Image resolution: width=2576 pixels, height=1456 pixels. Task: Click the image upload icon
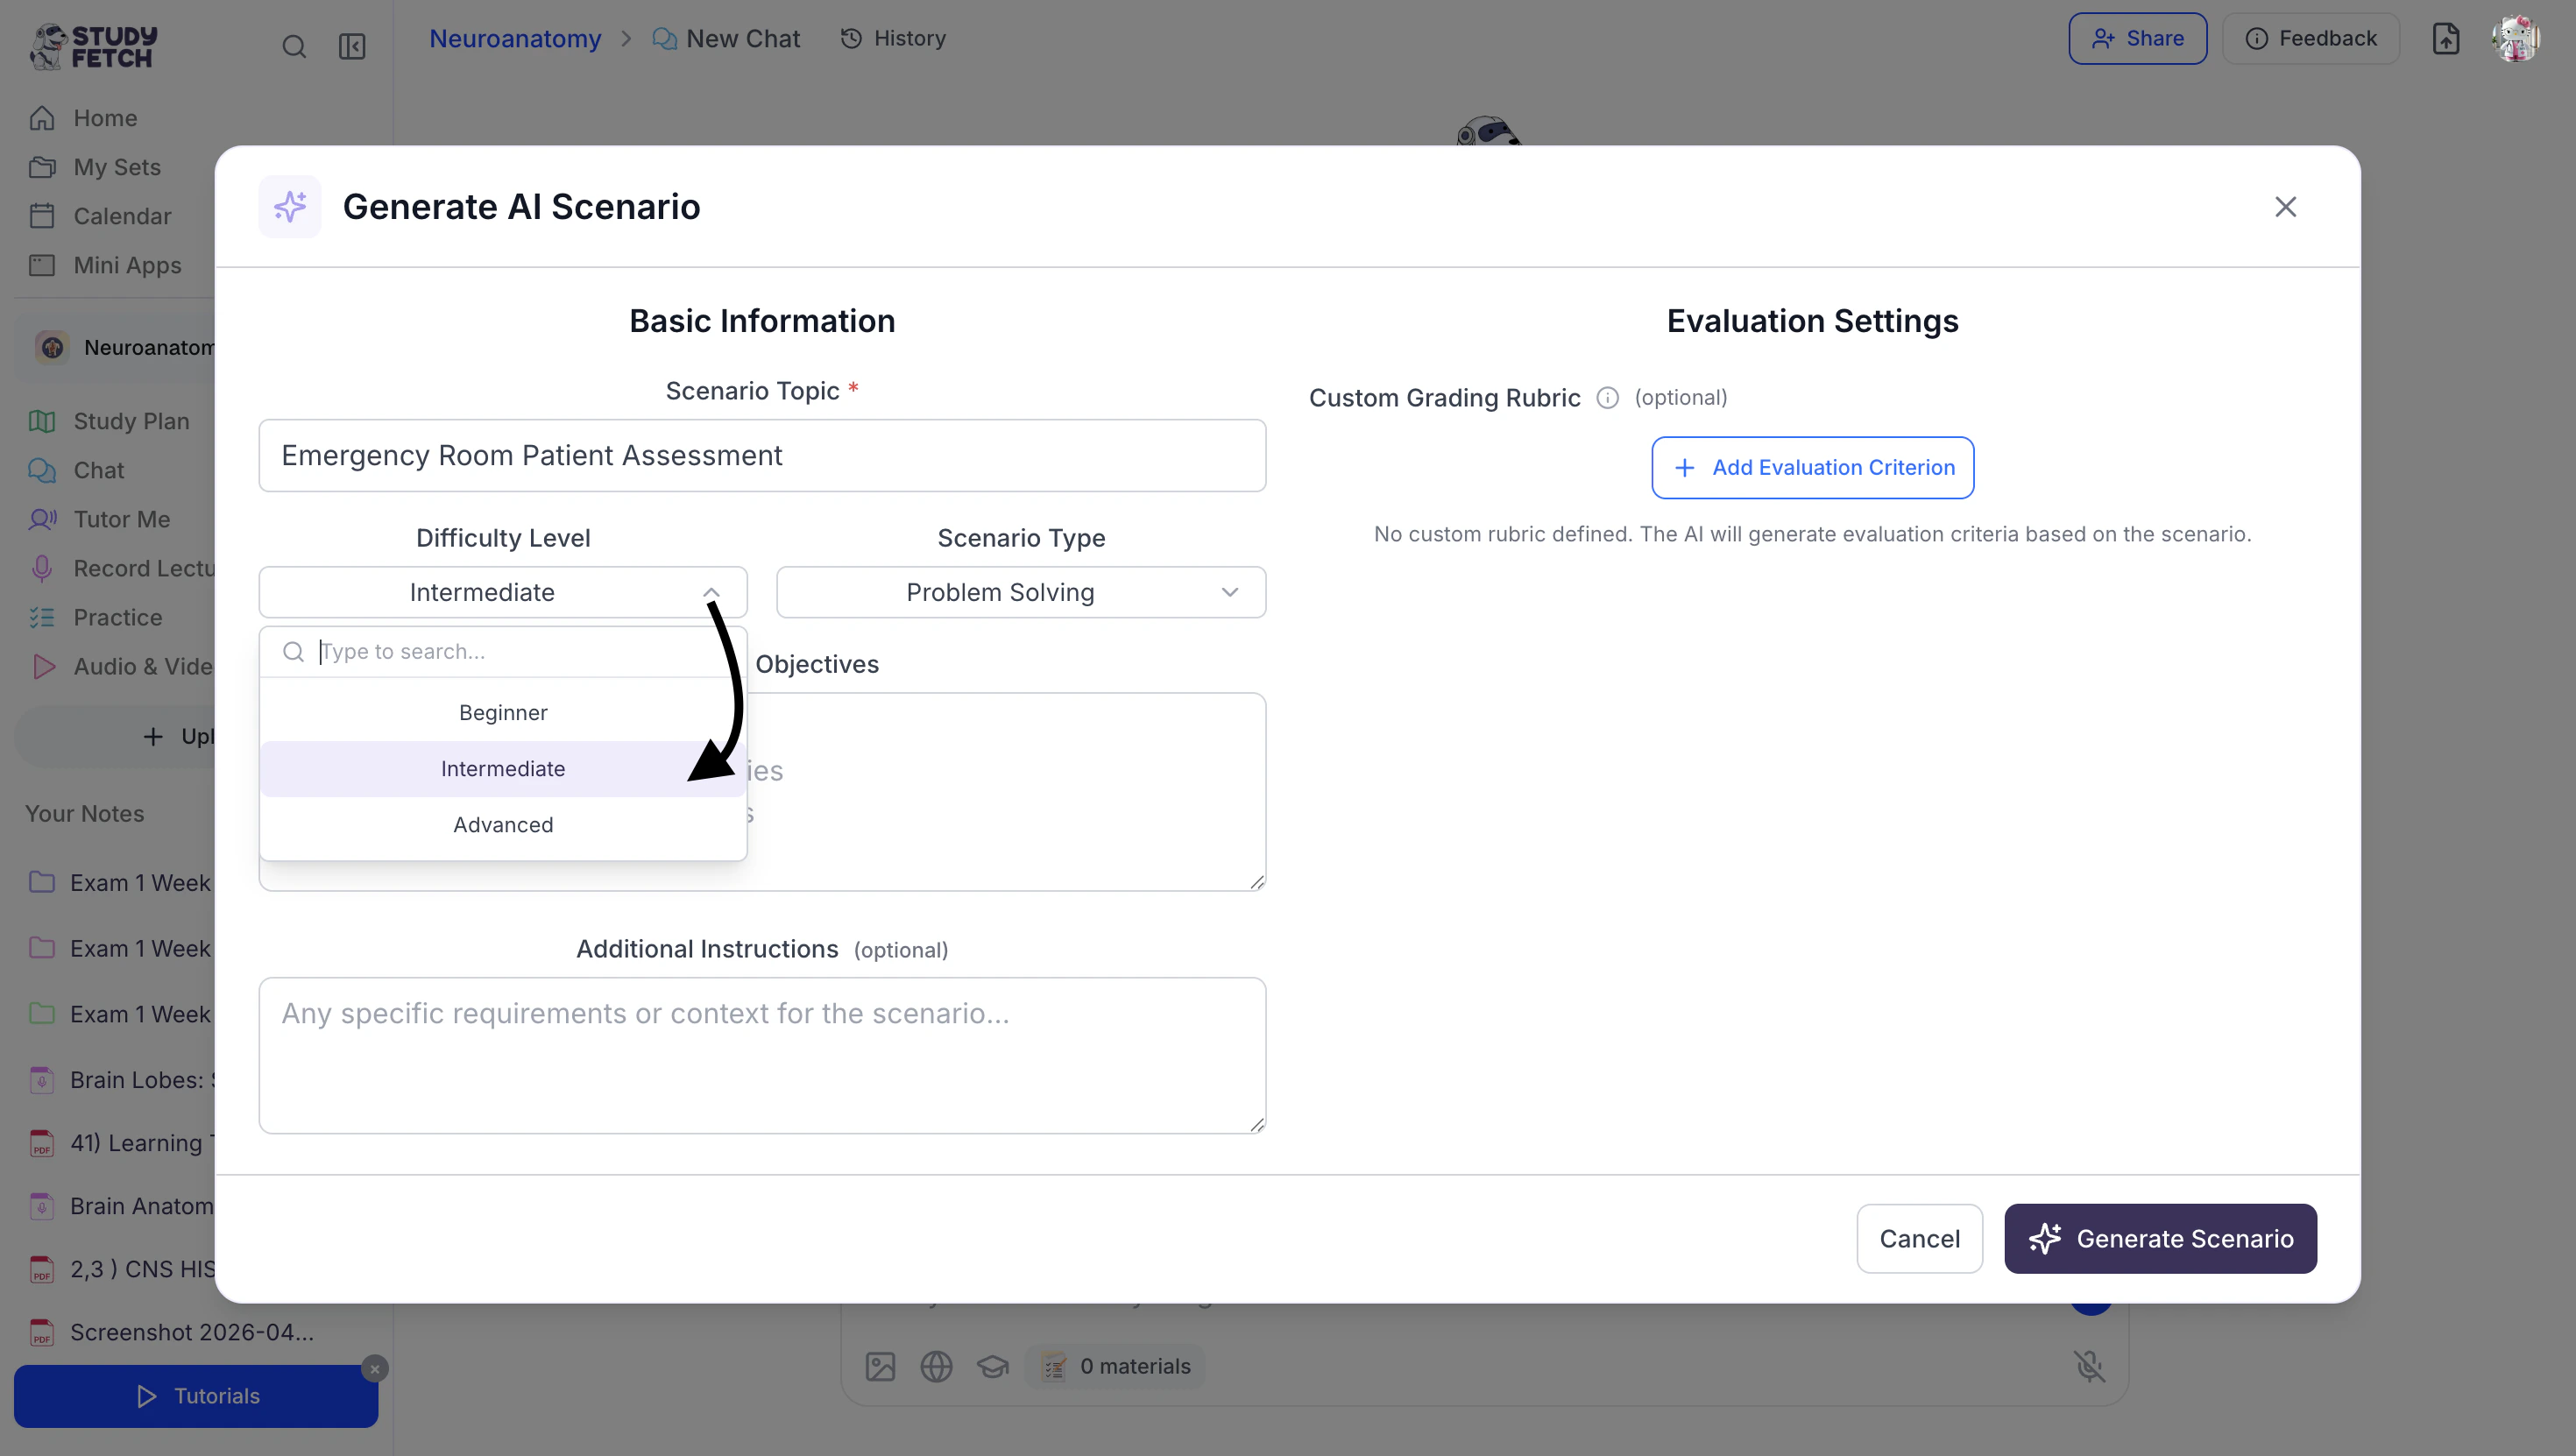pos(880,1366)
